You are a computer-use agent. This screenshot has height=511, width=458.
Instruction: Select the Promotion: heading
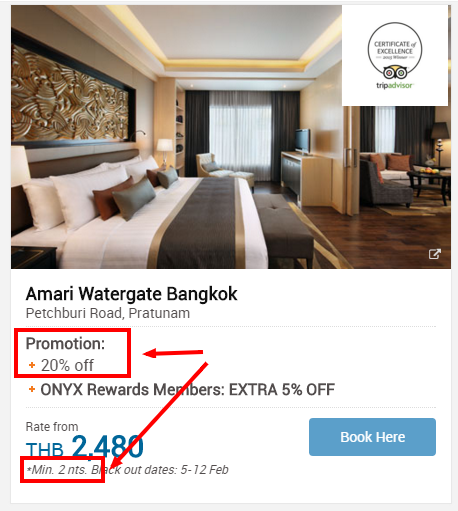point(65,343)
